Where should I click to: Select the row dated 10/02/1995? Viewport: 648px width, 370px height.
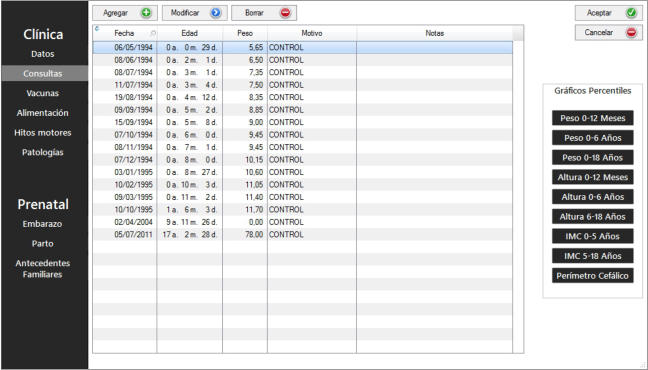coord(303,184)
